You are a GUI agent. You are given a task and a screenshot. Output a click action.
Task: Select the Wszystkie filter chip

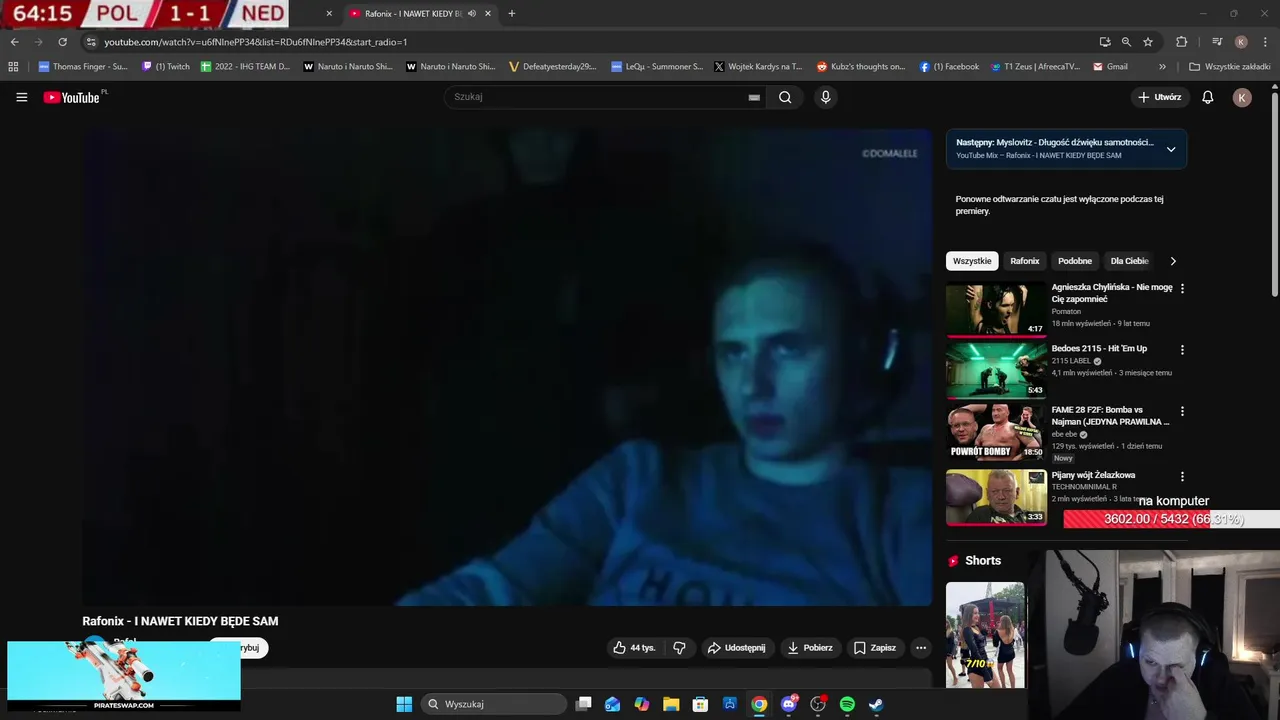coord(972,261)
